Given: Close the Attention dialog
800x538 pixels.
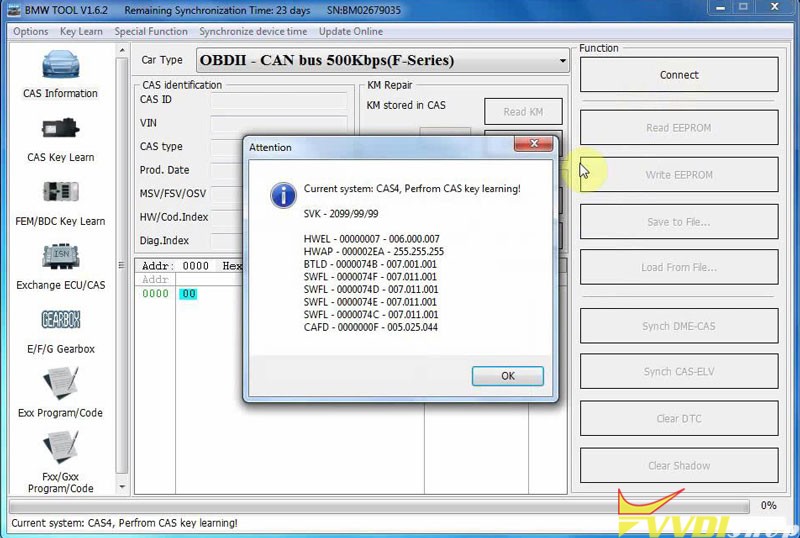Looking at the screenshot, I should tap(534, 144).
